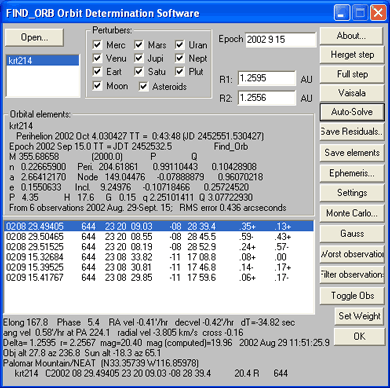Select observation row 0209 15.41767
The height and width of the screenshot is (388, 390).
point(159,277)
